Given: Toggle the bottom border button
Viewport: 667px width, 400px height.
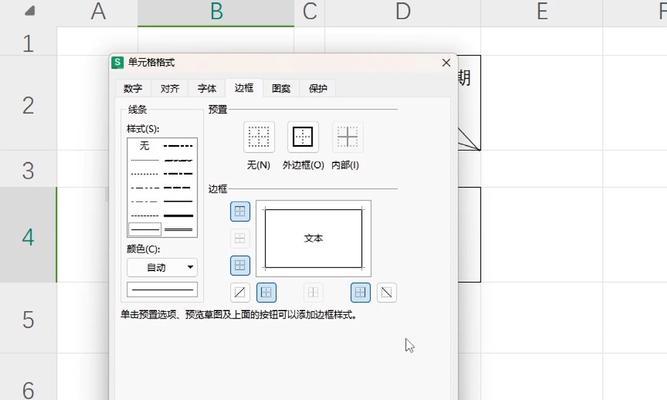Looking at the screenshot, I should click(240, 266).
